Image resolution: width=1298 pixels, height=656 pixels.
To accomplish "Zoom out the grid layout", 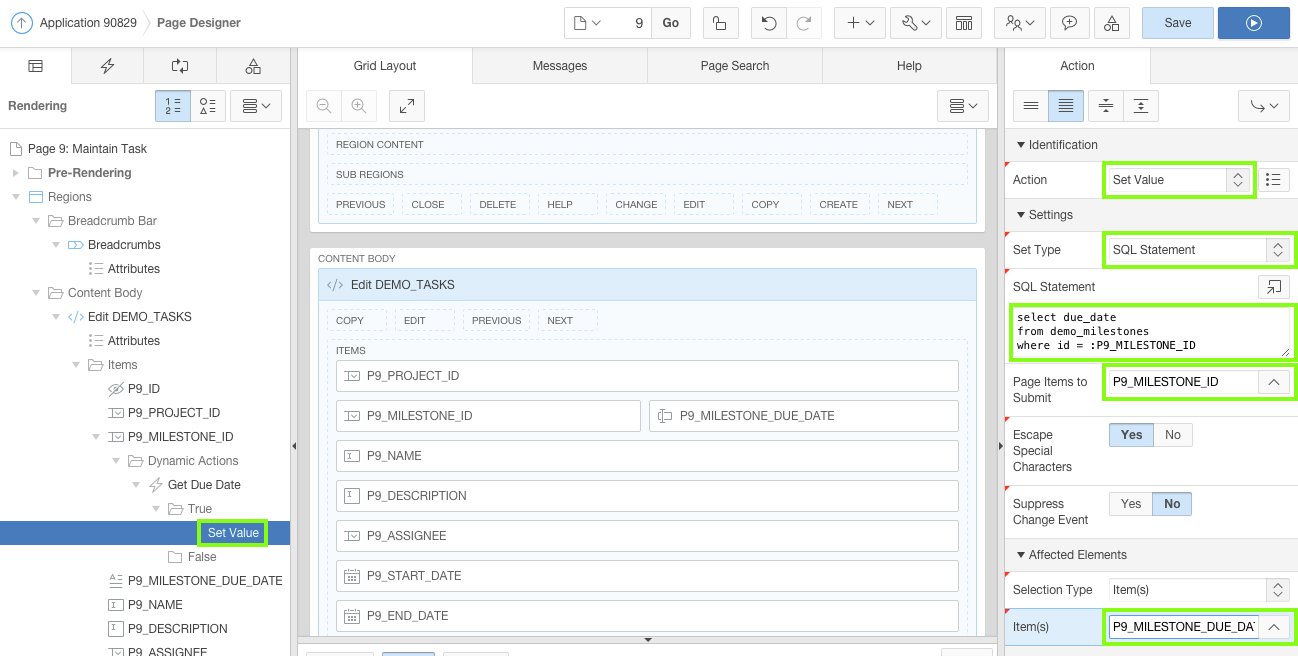I will pos(324,106).
